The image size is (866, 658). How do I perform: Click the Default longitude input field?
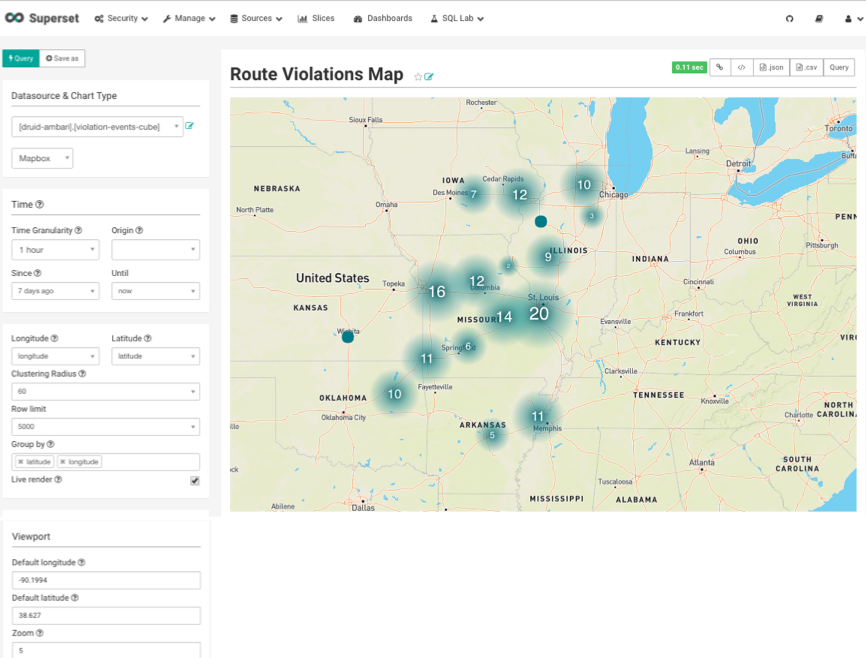(x=106, y=580)
